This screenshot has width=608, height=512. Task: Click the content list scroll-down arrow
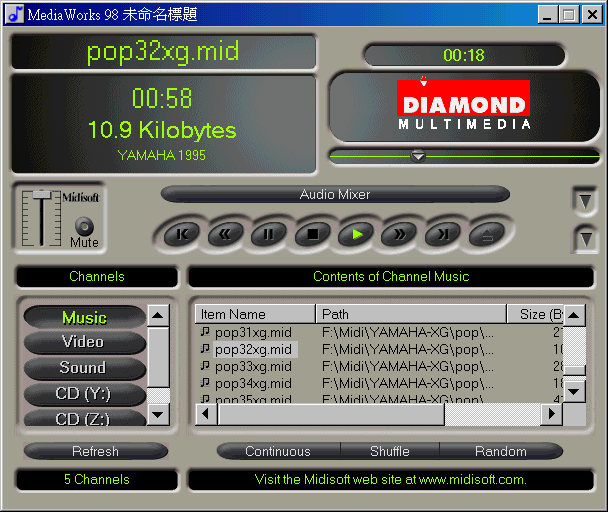tap(574, 391)
